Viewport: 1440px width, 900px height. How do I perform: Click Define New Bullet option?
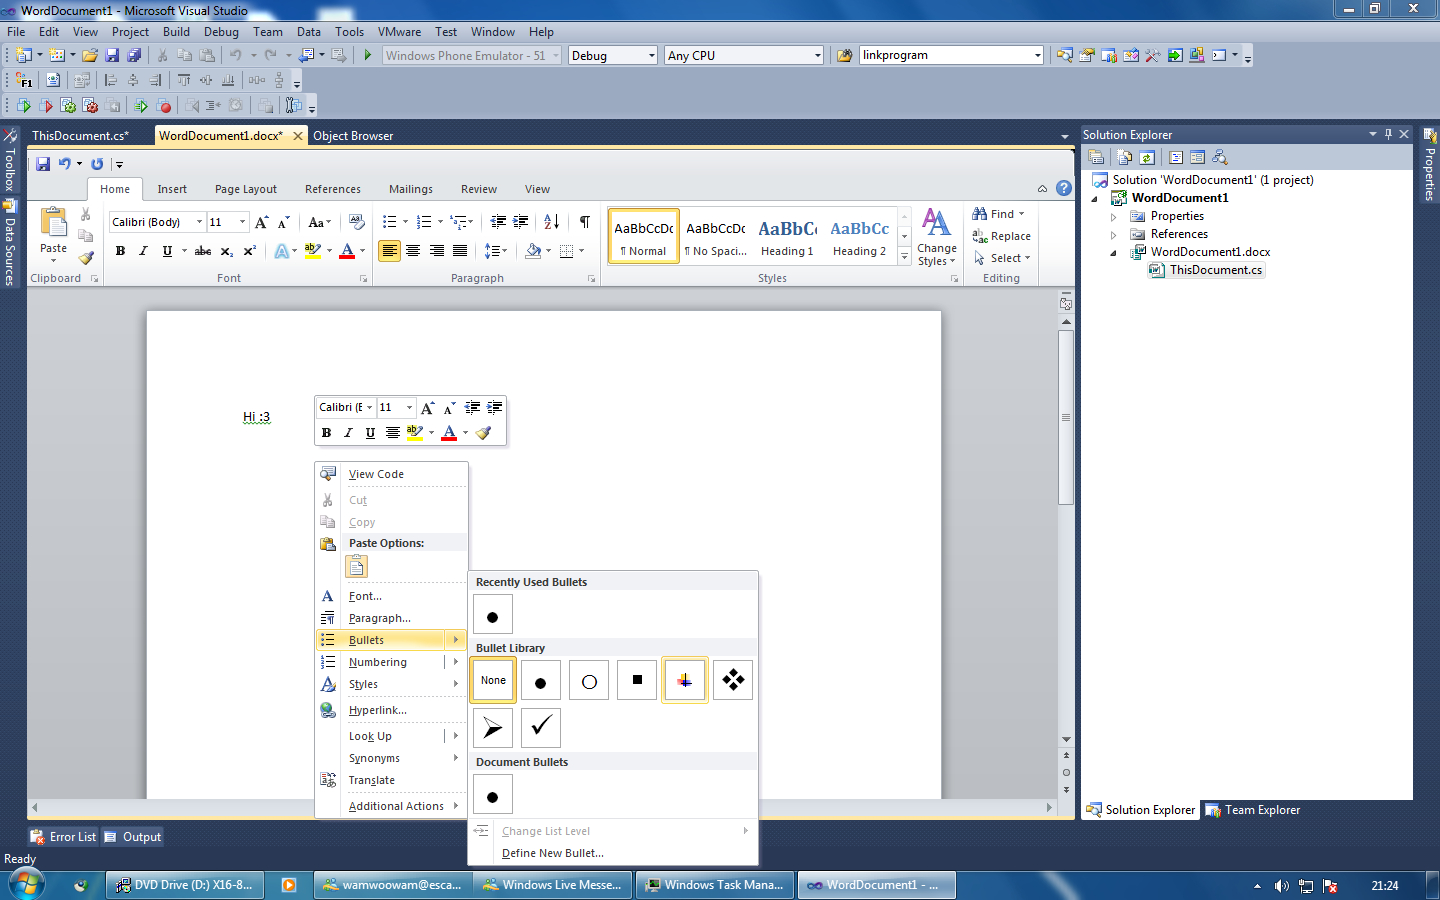click(552, 853)
